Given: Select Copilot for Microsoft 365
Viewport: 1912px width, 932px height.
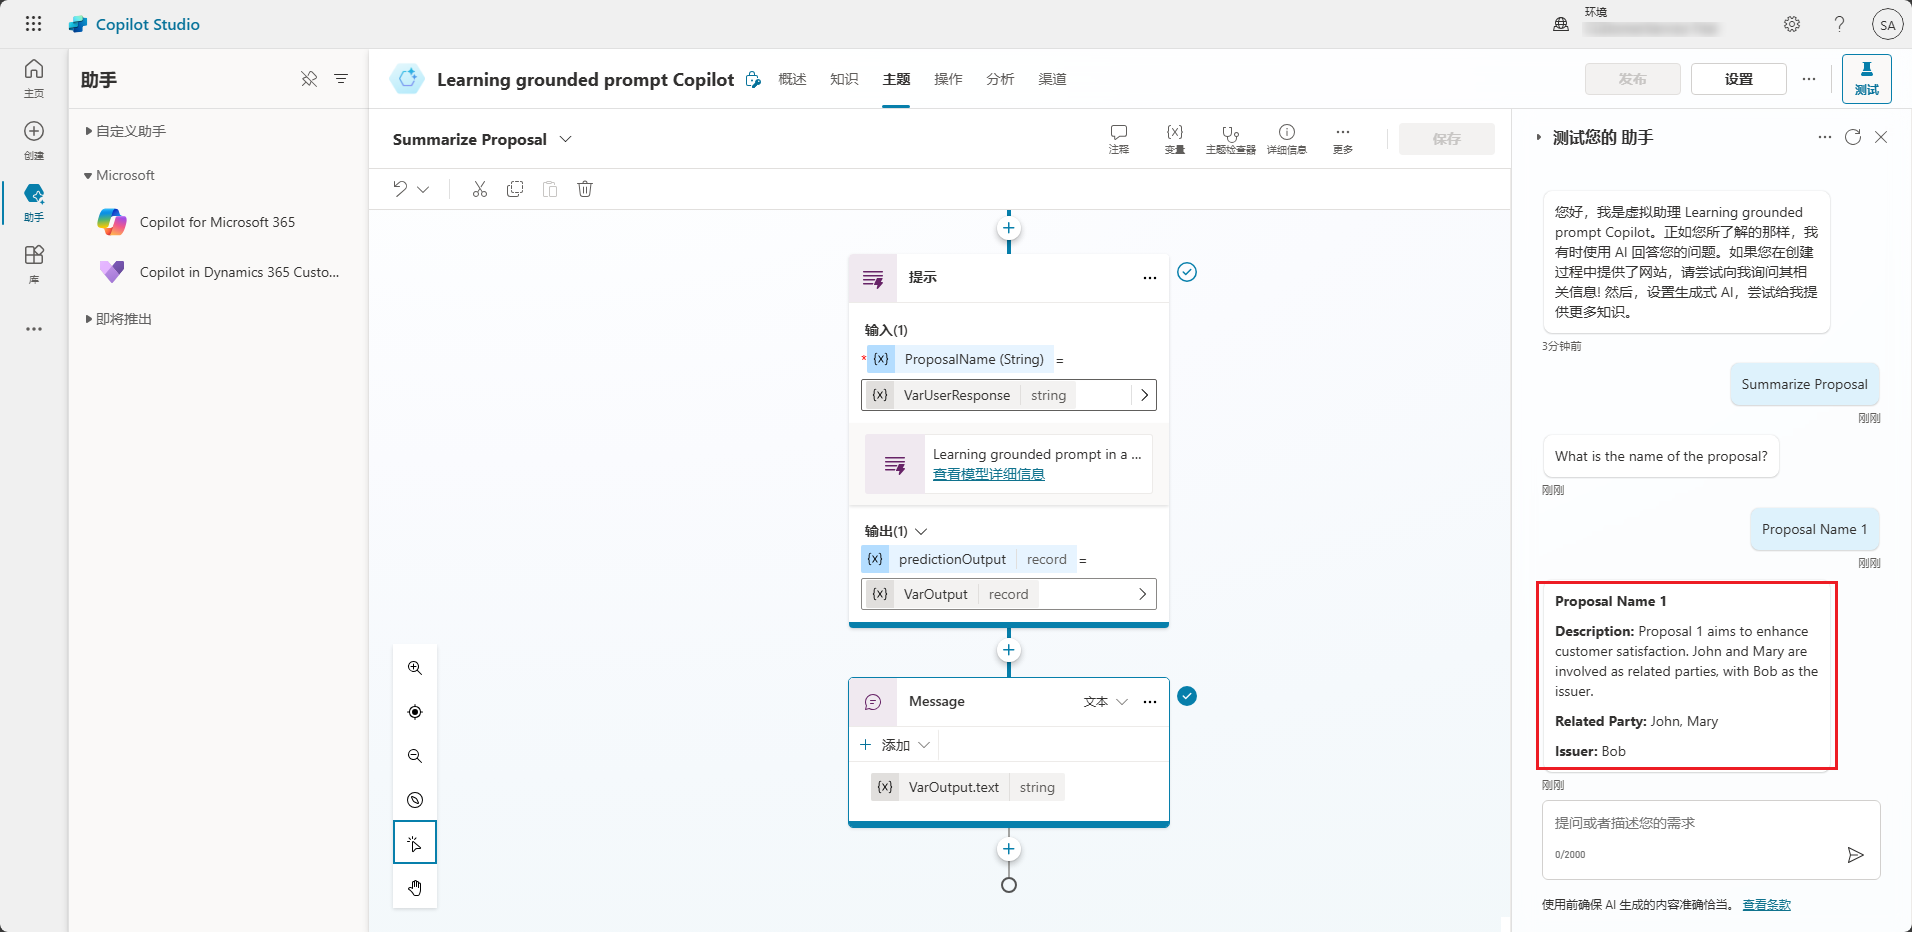Looking at the screenshot, I should click(217, 222).
